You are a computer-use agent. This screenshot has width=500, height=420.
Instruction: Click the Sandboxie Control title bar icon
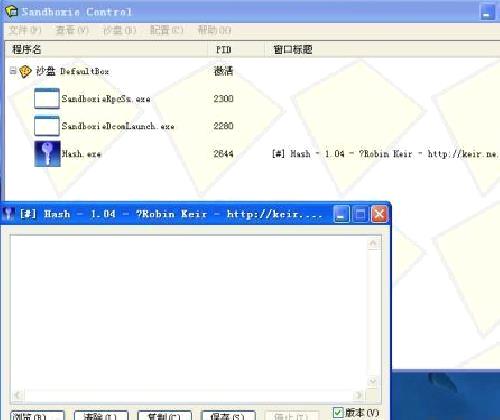[x=12, y=11]
